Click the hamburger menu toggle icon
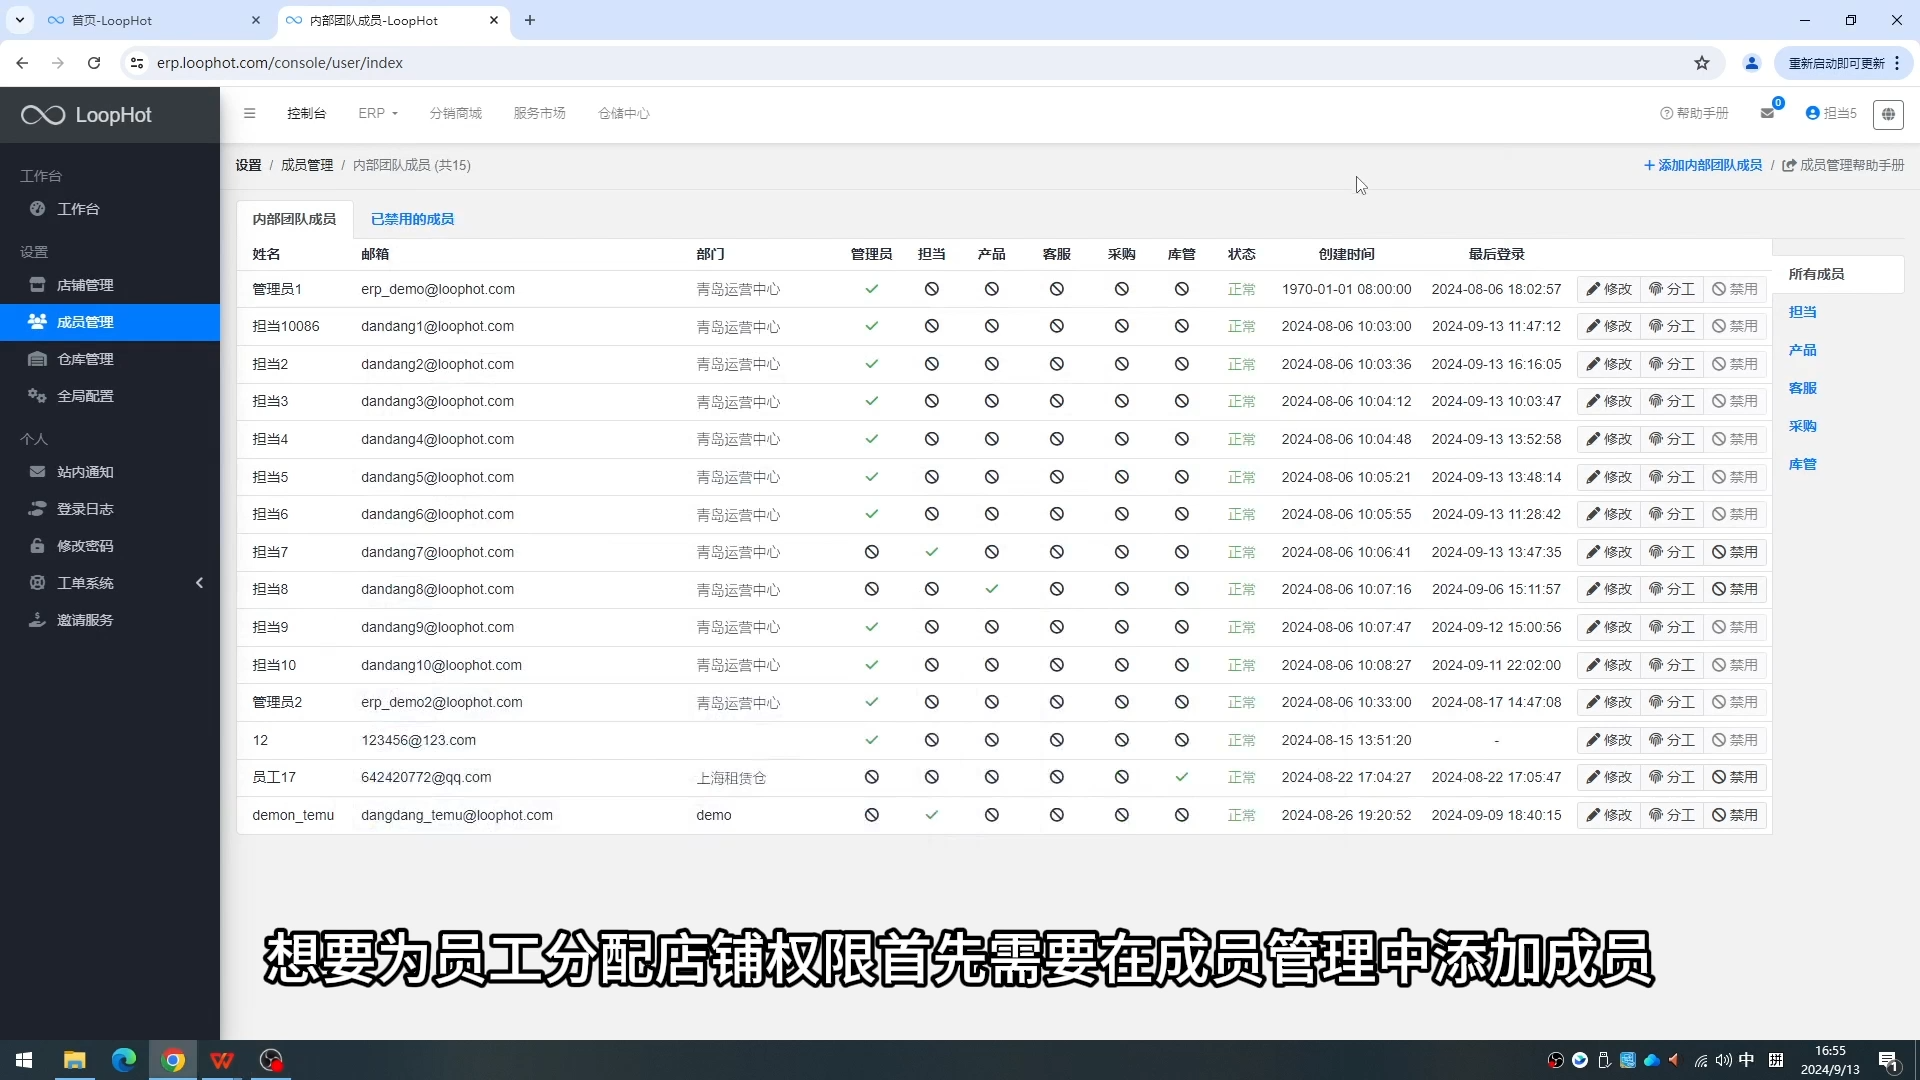Image resolution: width=1920 pixels, height=1080 pixels. tap(249, 113)
